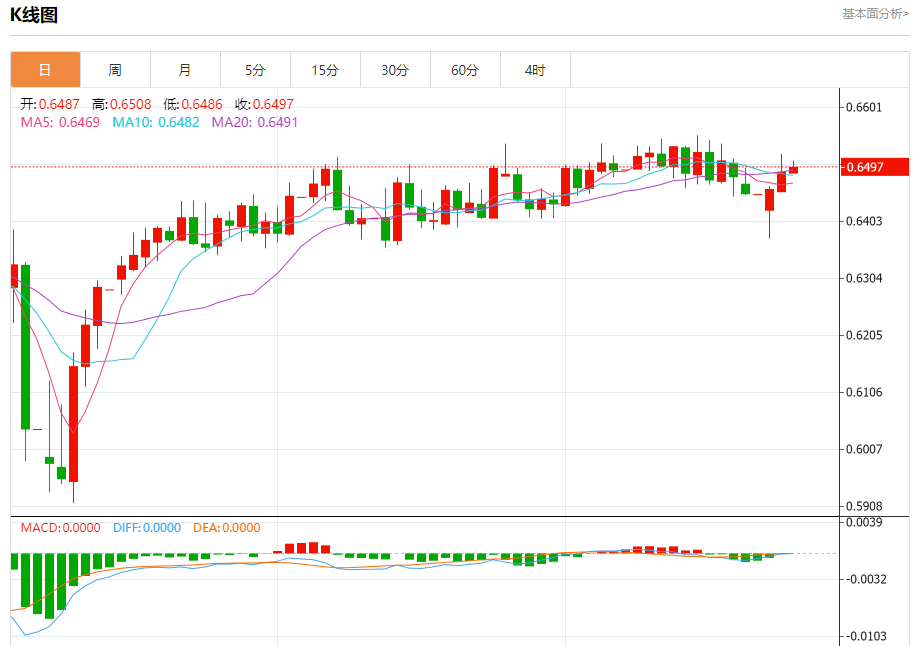Click the 高:0.6508 high value
915x646 pixels.
pos(121,104)
